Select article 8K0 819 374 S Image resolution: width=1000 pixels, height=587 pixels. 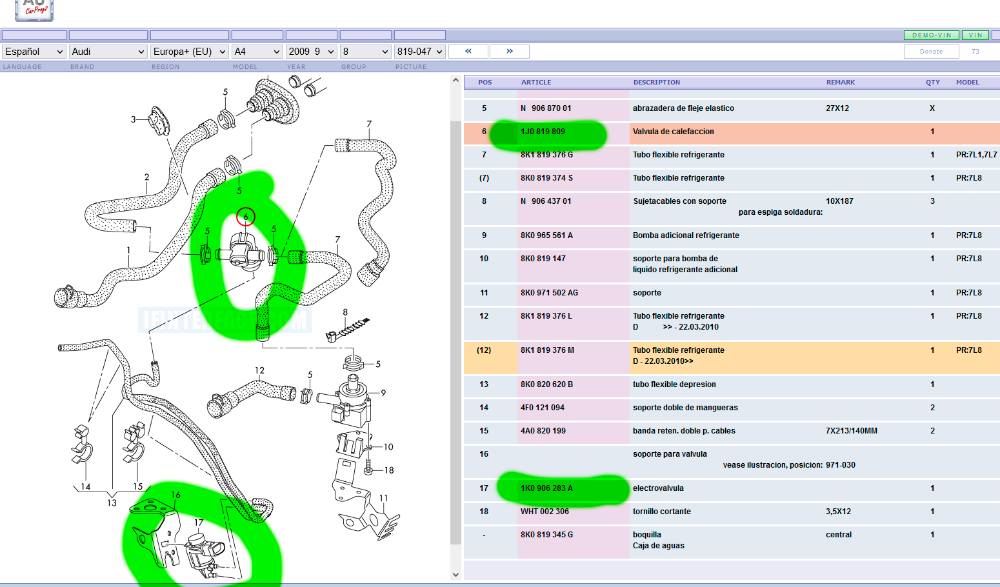click(547, 178)
